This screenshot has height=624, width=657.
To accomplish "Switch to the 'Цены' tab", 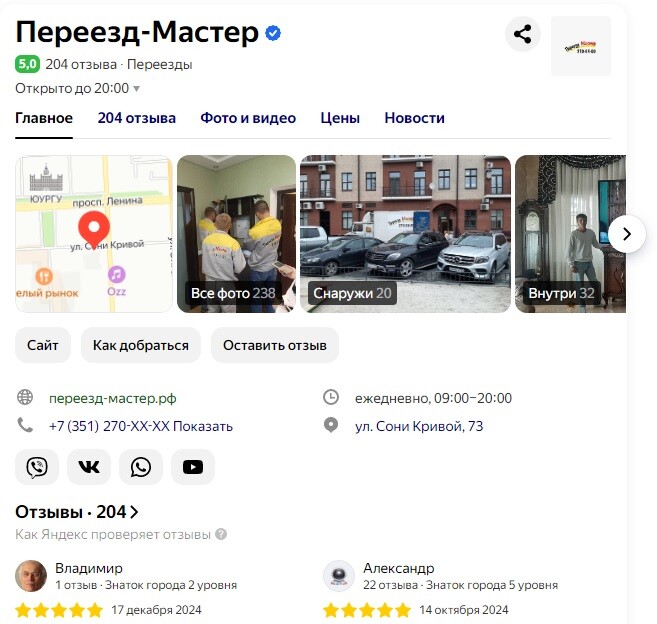I will coord(340,118).
